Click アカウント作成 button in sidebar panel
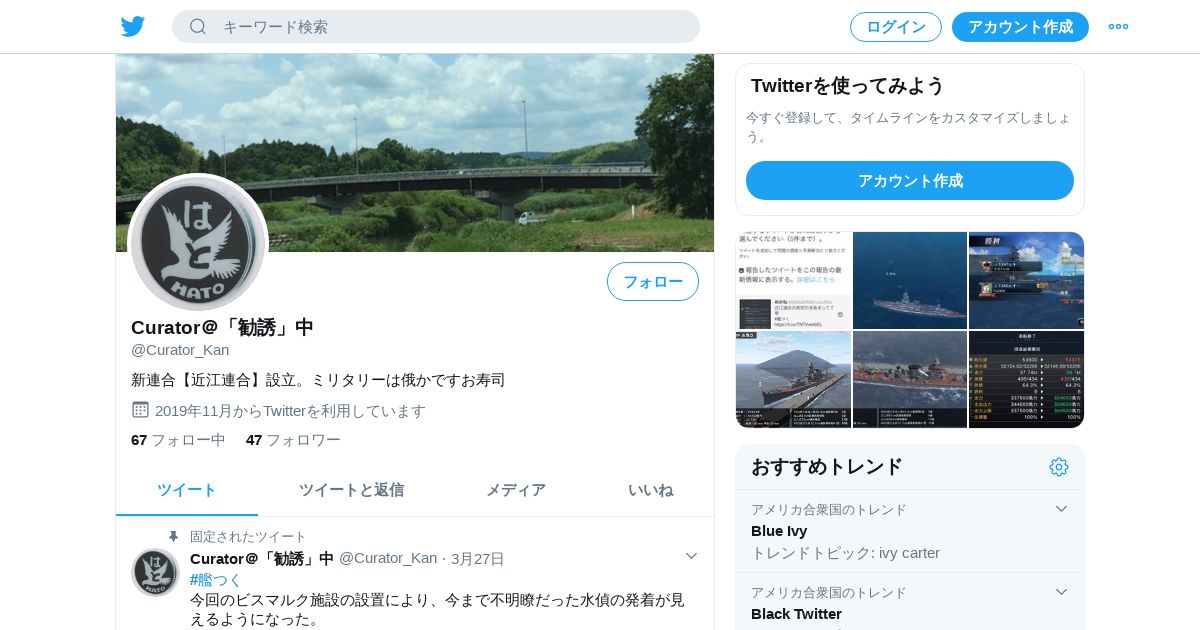The image size is (1200, 630). (910, 181)
